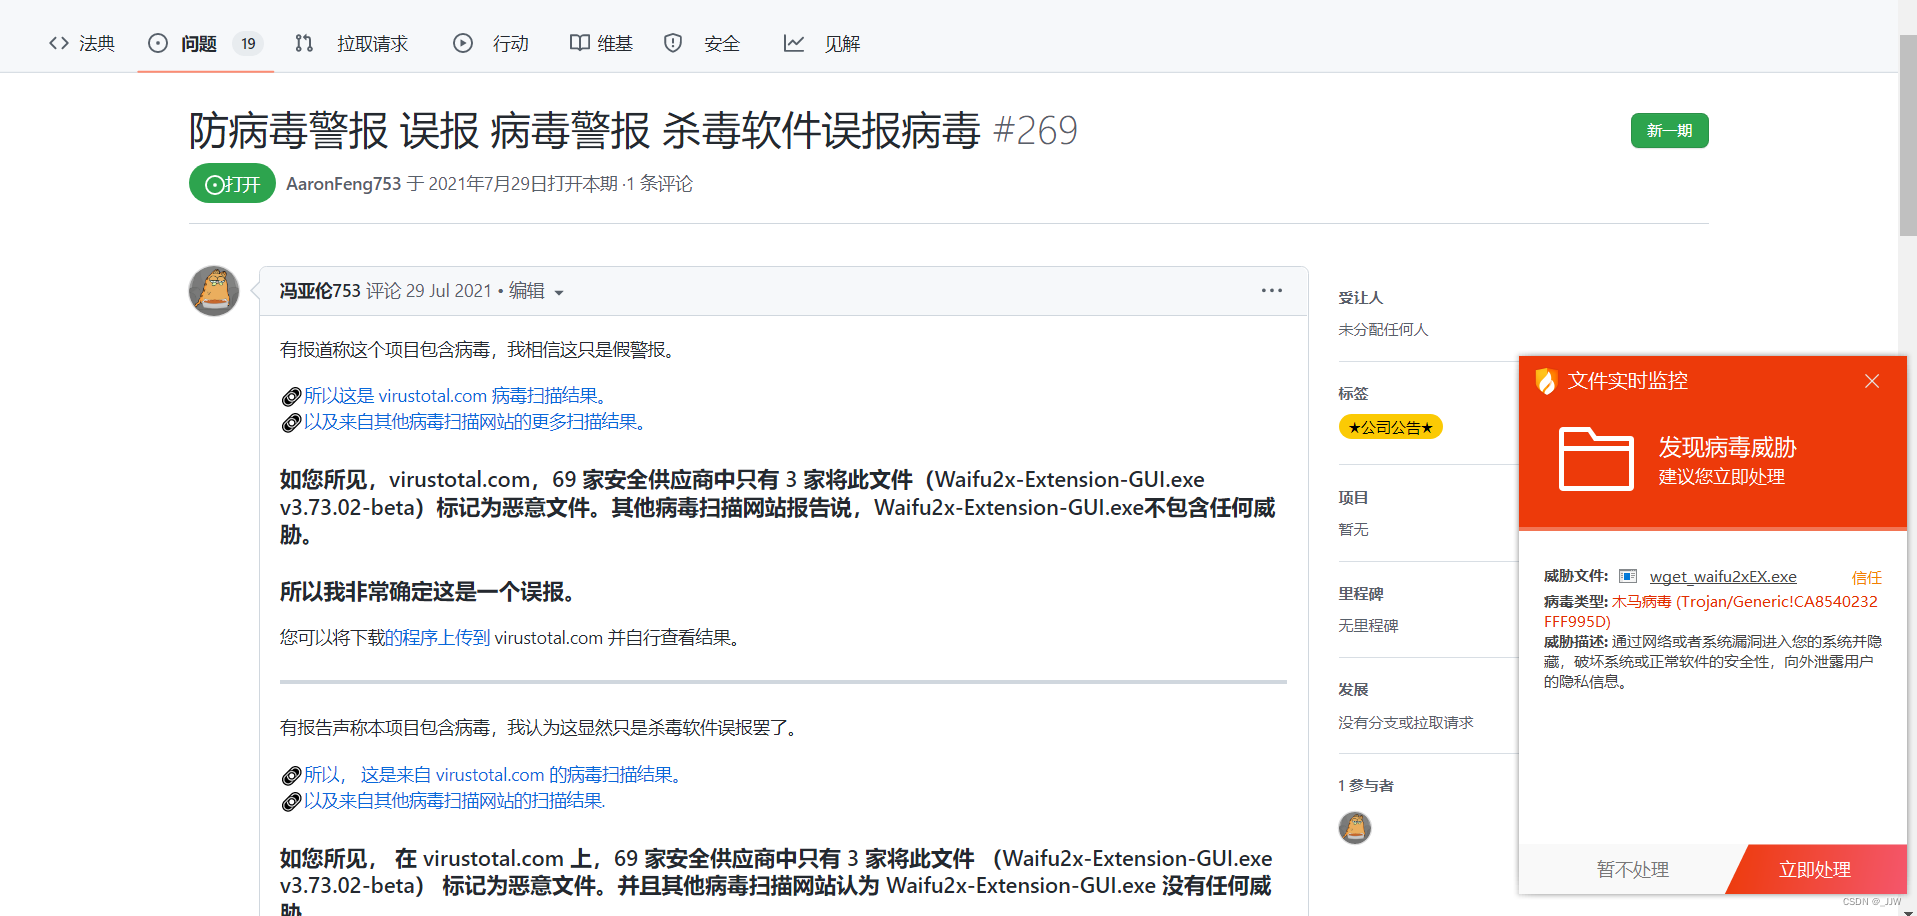This screenshot has height=916, width=1917.
Task: Expand the 编辑 edit history dropdown
Action: tap(536, 291)
